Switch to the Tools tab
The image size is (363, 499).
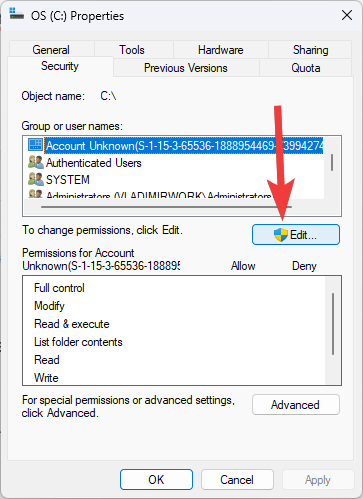(132, 50)
